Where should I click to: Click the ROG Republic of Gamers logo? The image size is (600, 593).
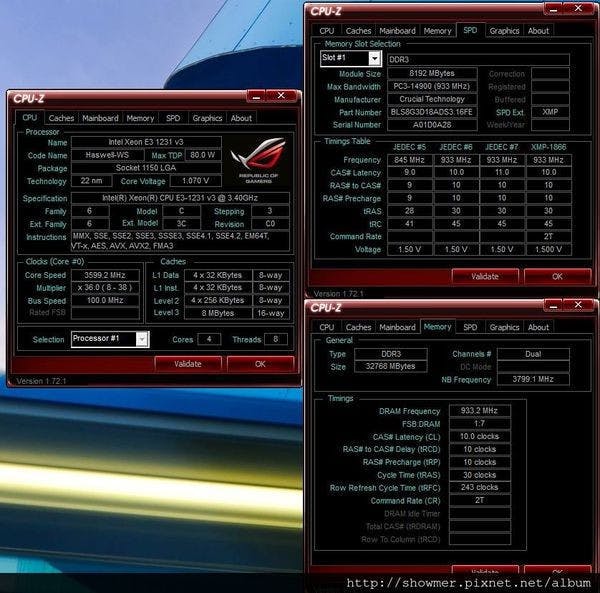point(259,160)
